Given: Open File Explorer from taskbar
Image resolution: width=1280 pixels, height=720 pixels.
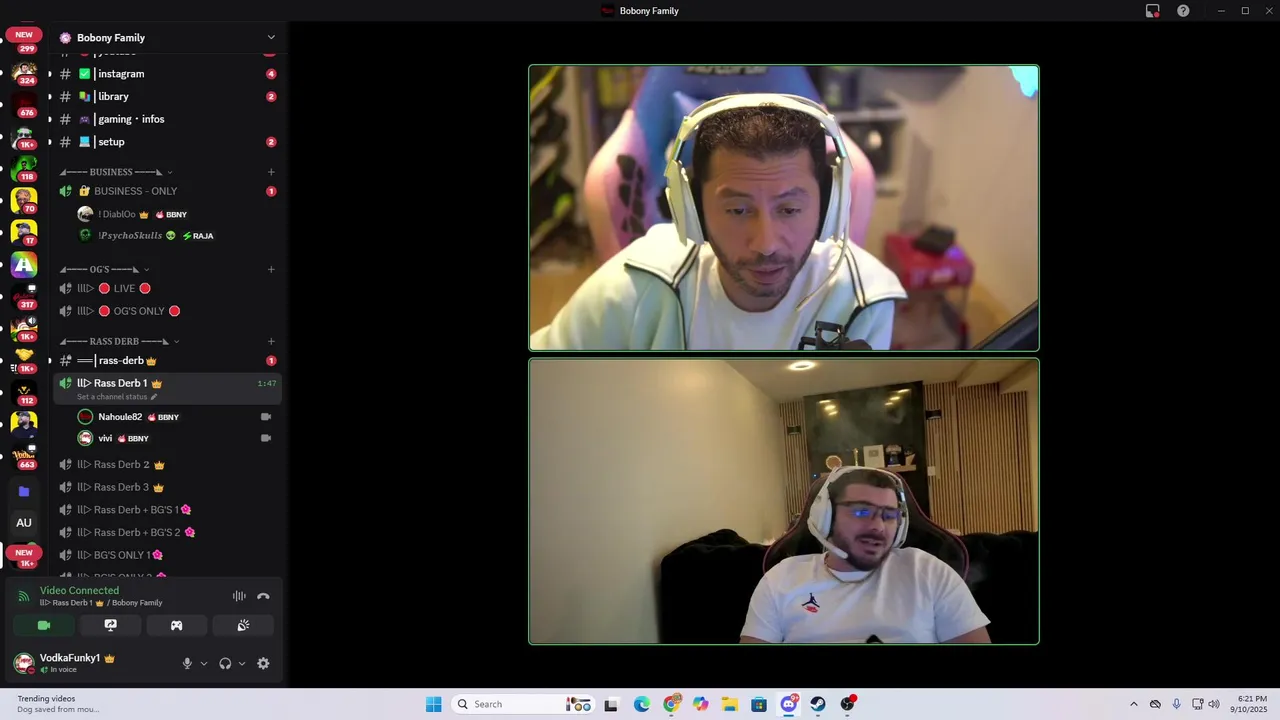Looking at the screenshot, I should (x=730, y=704).
